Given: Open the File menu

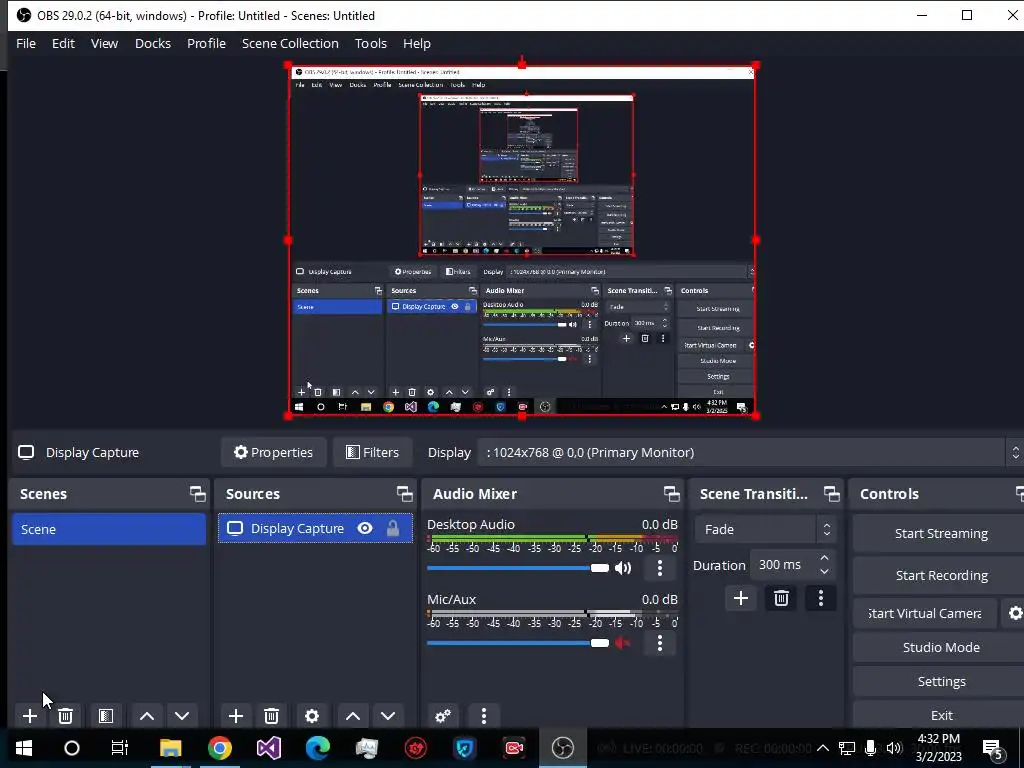Looking at the screenshot, I should click(26, 43).
